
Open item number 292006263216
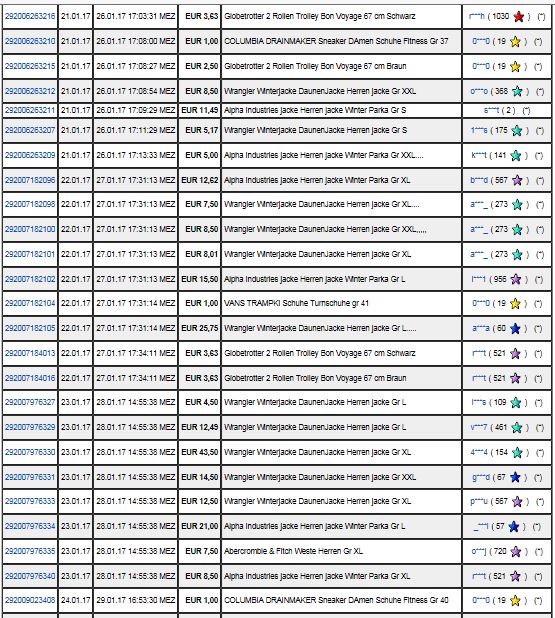pyautogui.click(x=30, y=17)
